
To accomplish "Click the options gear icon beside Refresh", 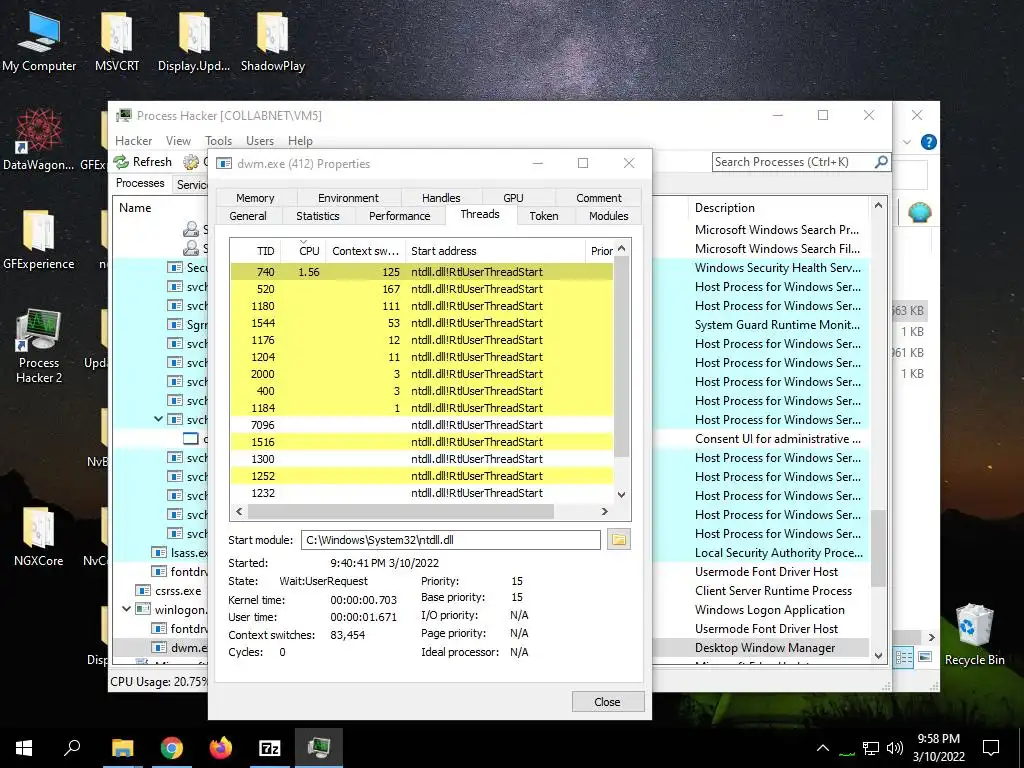I will (x=191, y=162).
